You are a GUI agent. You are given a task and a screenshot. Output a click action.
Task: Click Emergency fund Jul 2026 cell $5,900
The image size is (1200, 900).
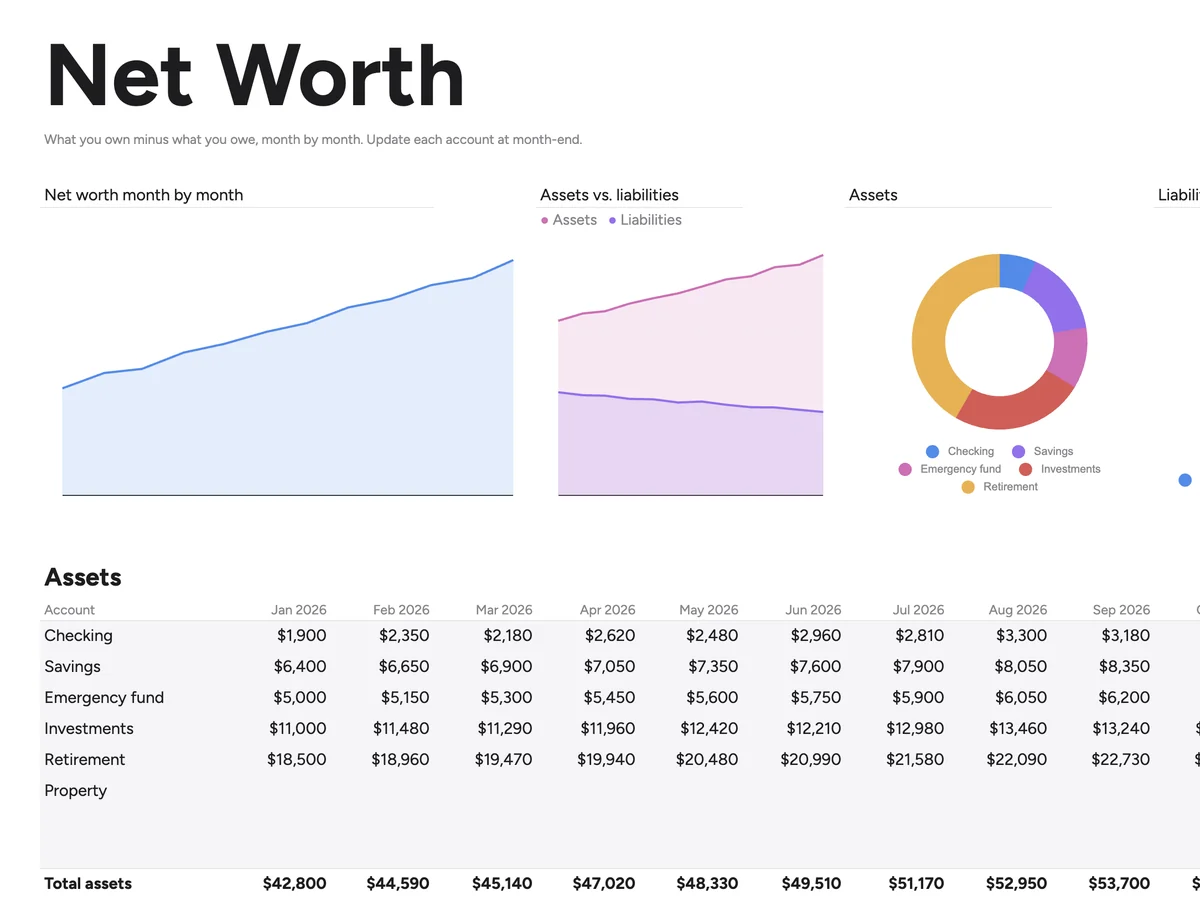pyautogui.click(x=919, y=698)
